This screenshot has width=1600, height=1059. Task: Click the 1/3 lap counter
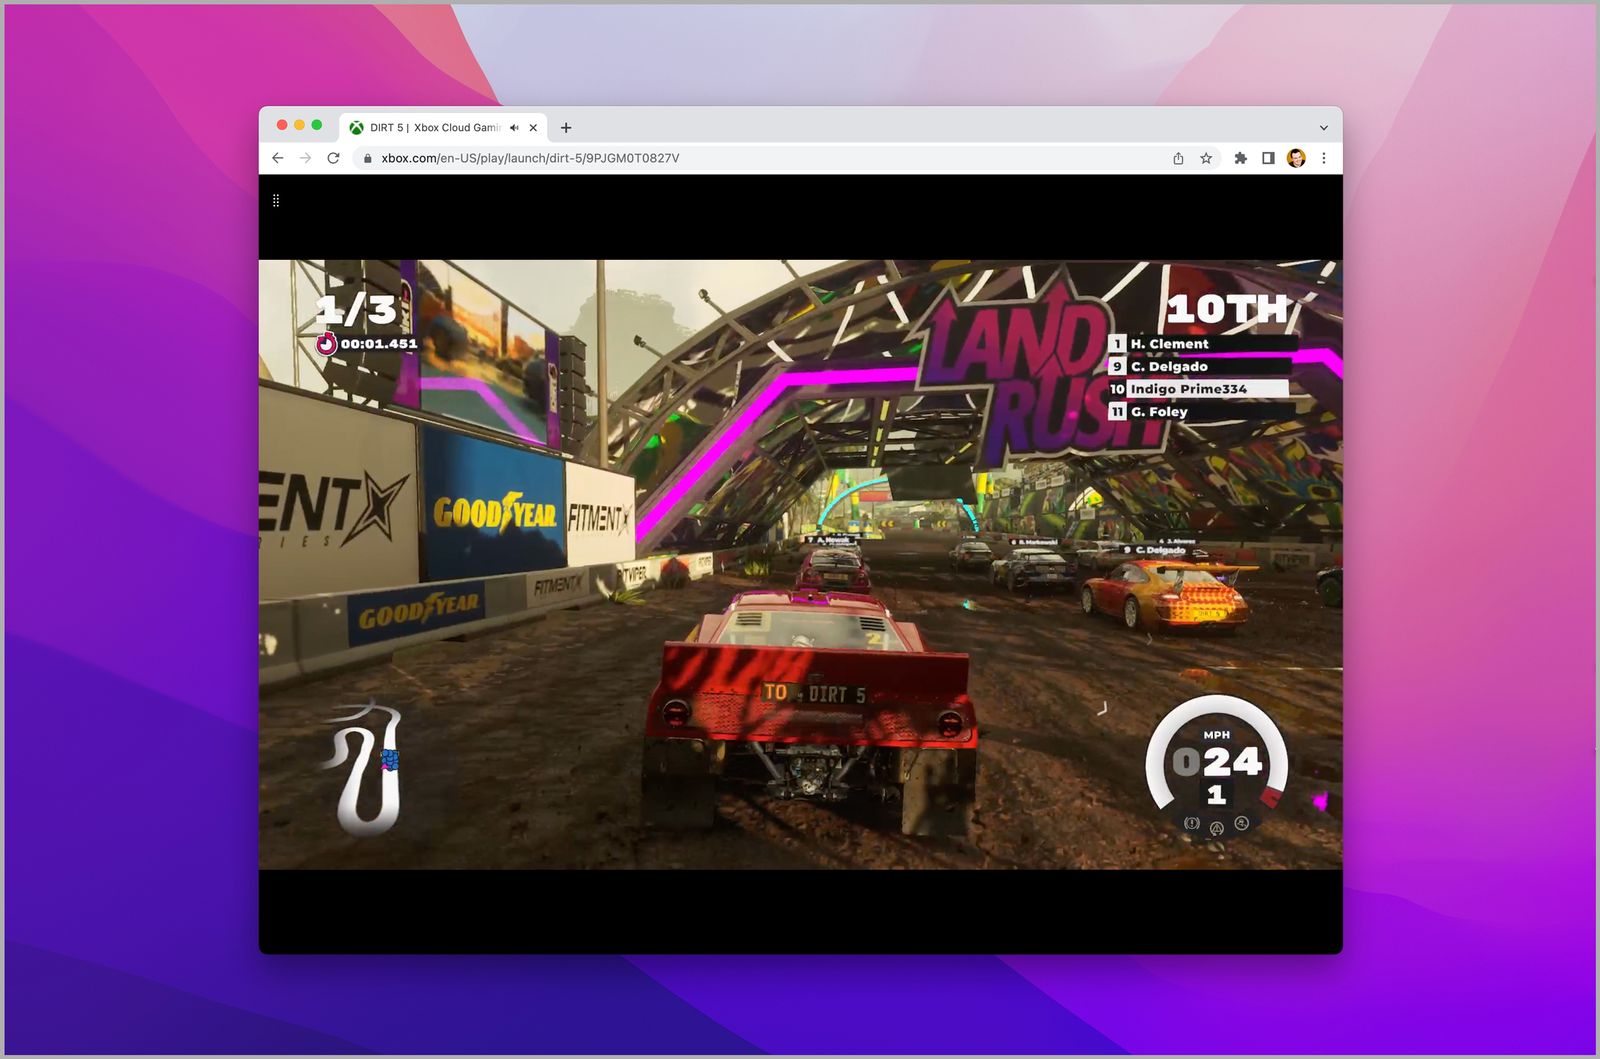(357, 309)
